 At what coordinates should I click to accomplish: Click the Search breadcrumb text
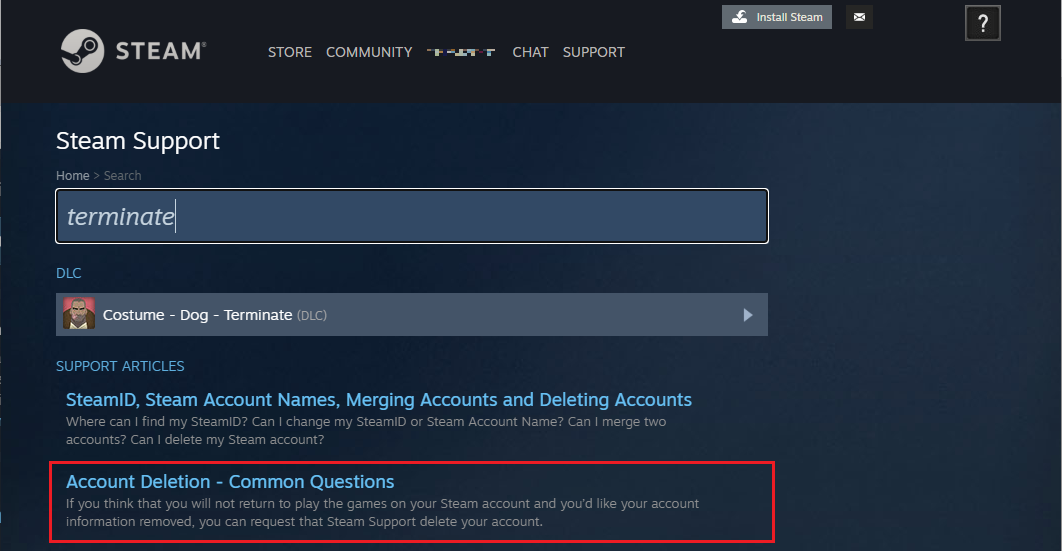pyautogui.click(x=123, y=175)
